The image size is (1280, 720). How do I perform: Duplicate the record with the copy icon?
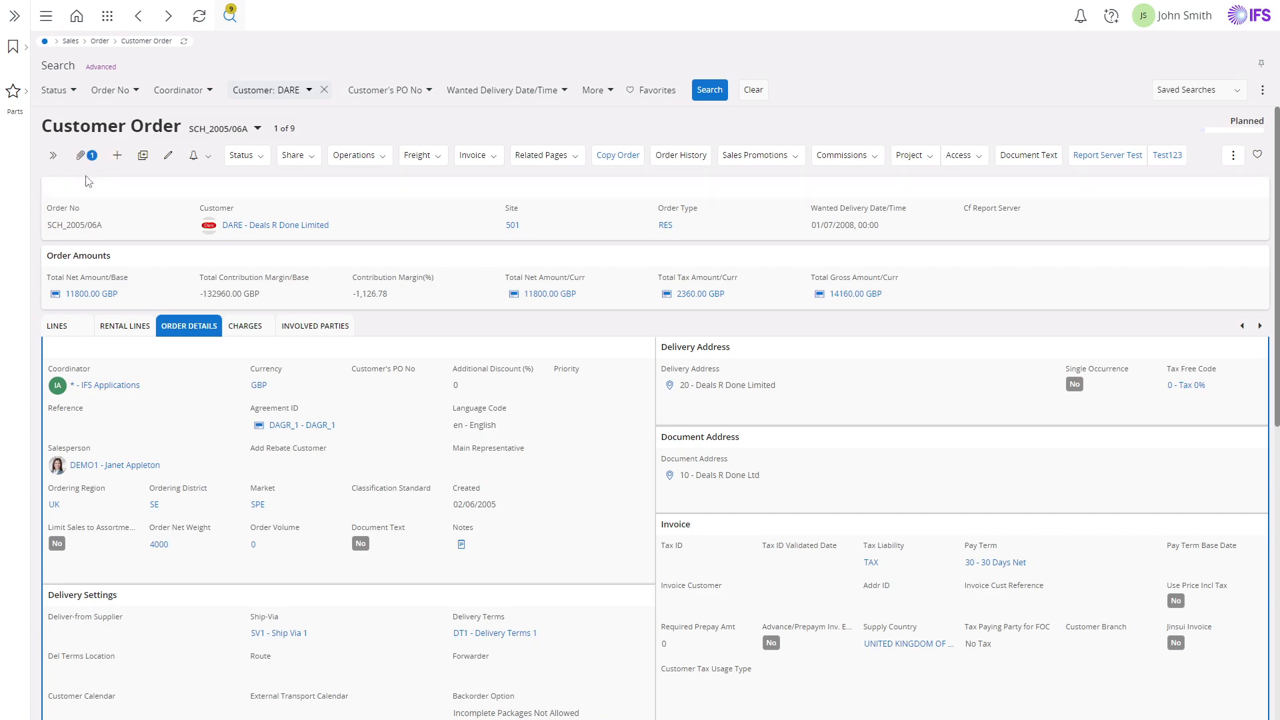142,155
